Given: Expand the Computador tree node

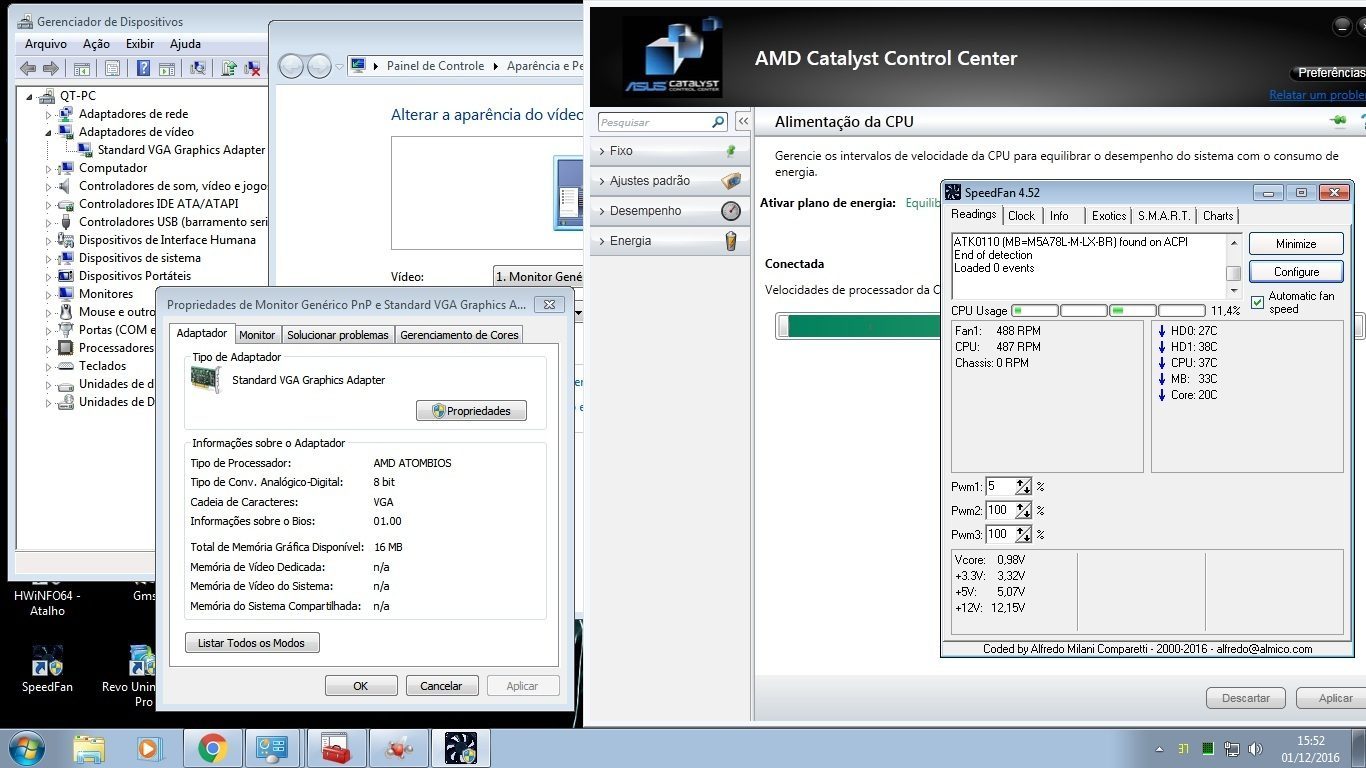Looking at the screenshot, I should [x=47, y=168].
